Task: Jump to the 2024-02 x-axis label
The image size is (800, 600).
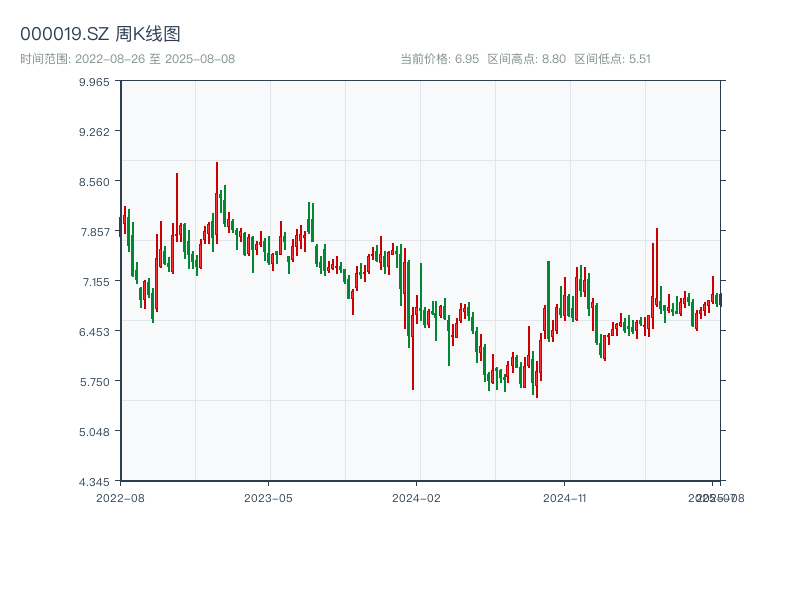Action: click(417, 497)
